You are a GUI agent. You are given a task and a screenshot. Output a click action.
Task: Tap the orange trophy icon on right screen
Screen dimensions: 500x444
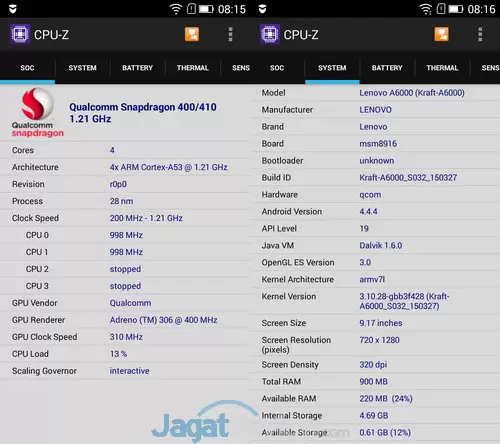point(441,34)
